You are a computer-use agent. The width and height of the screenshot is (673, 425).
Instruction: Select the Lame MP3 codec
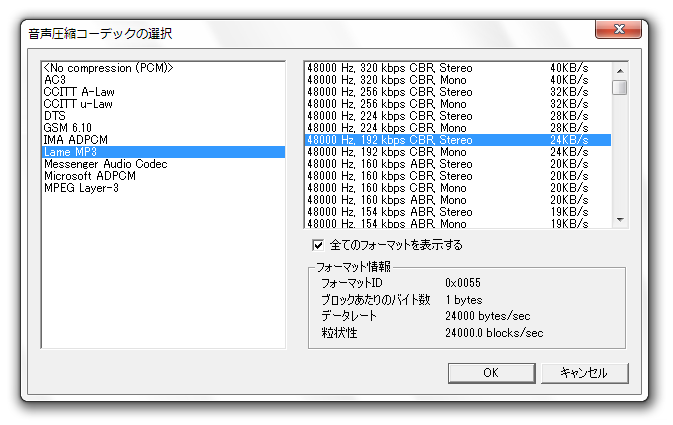coord(163,152)
